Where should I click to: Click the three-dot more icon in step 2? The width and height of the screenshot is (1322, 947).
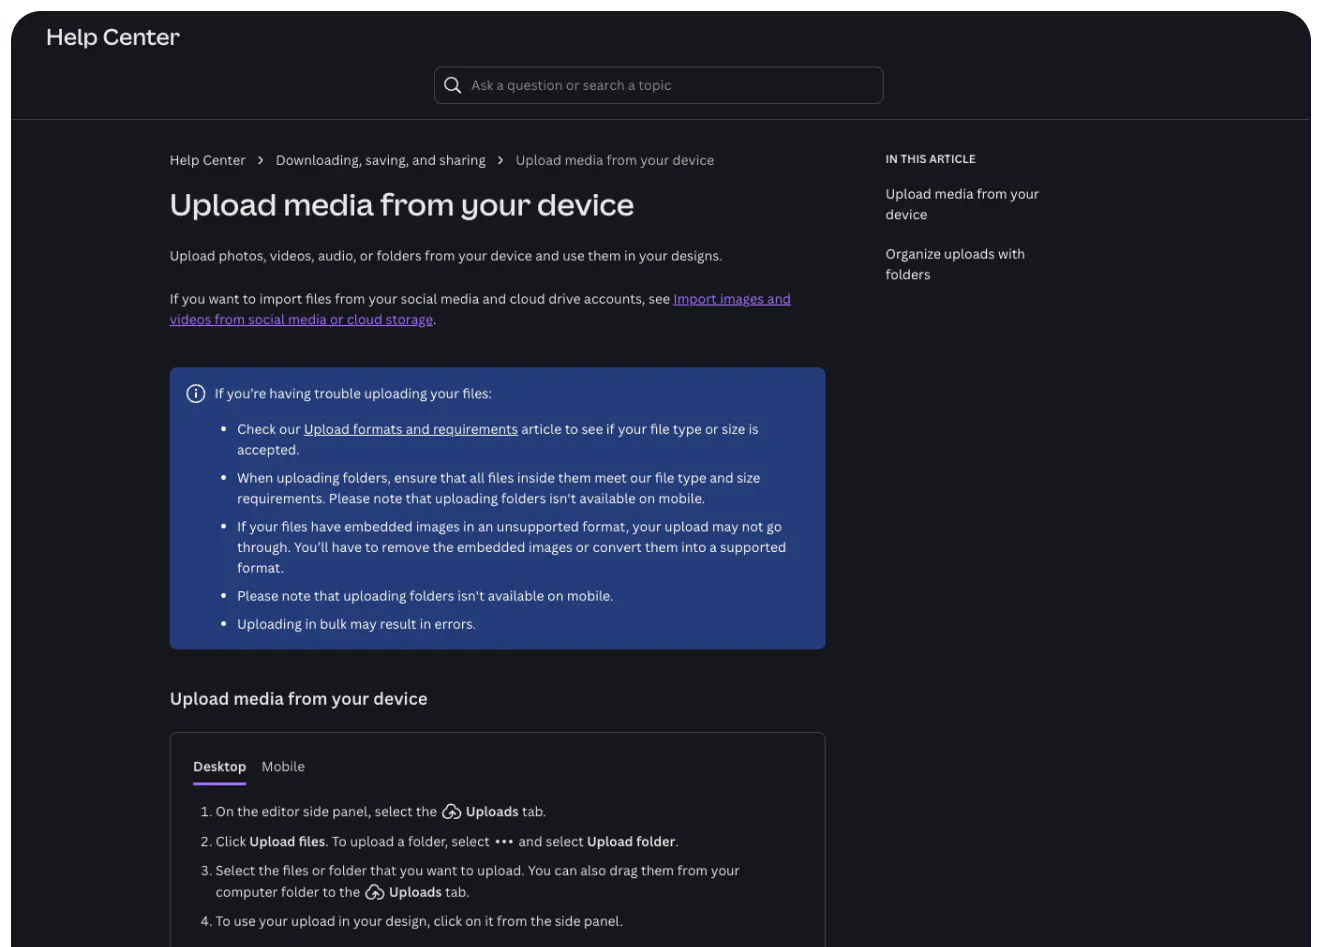(504, 842)
